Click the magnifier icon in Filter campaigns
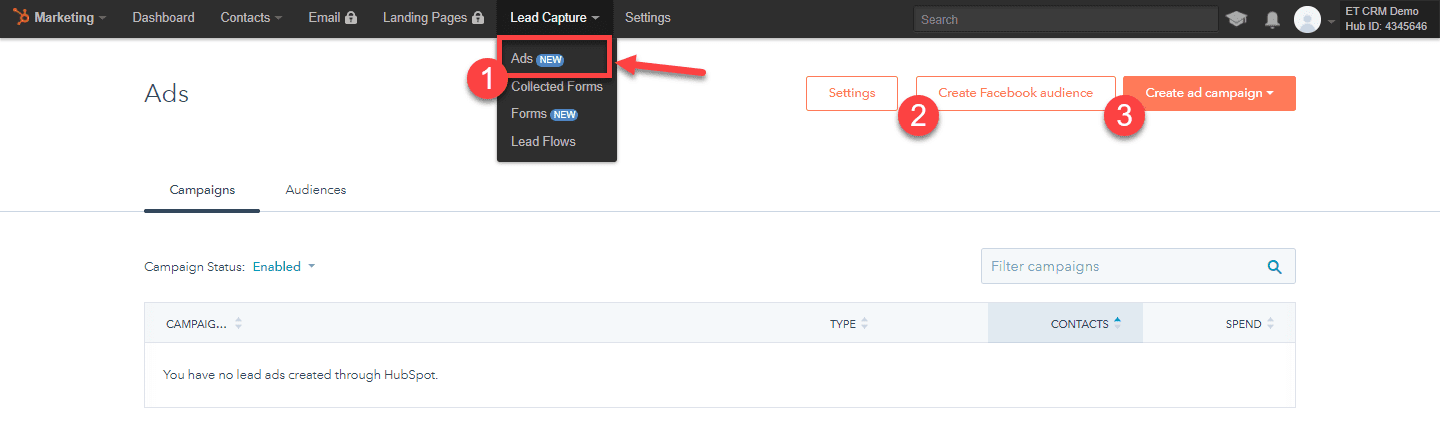This screenshot has height=441, width=1440. tap(1274, 267)
